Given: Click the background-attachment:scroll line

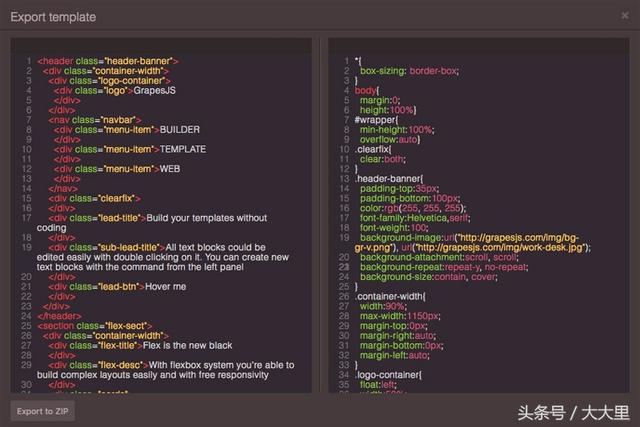Looking at the screenshot, I should (439, 257).
